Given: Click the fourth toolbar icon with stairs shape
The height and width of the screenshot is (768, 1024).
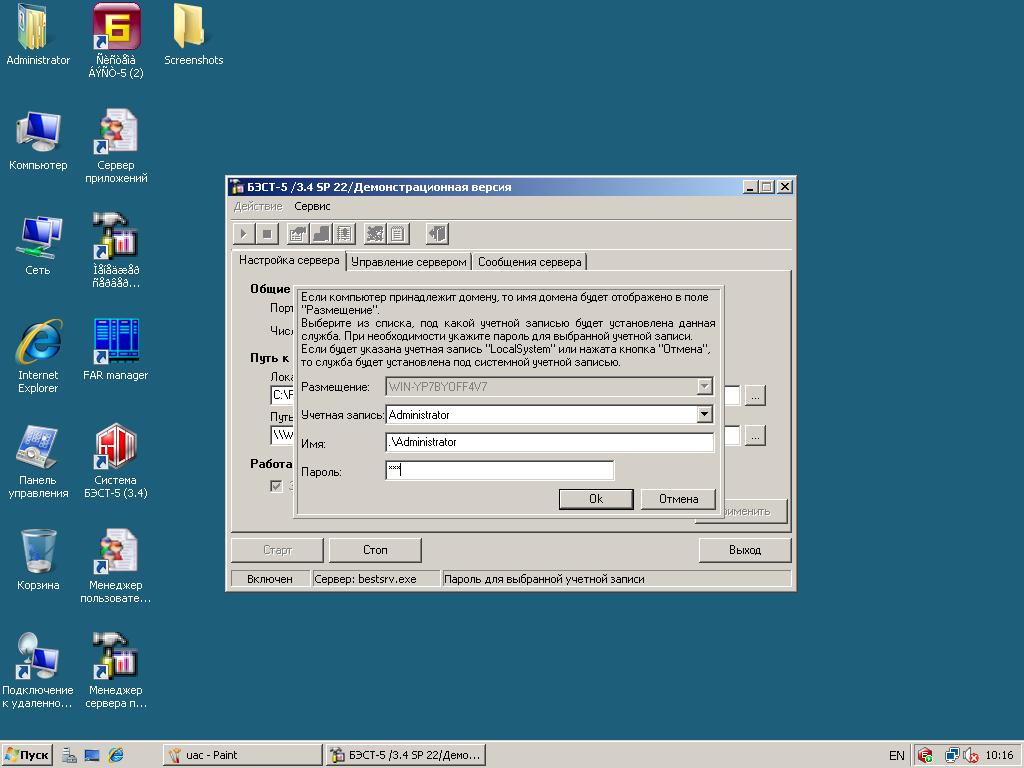Looking at the screenshot, I should click(x=321, y=234).
